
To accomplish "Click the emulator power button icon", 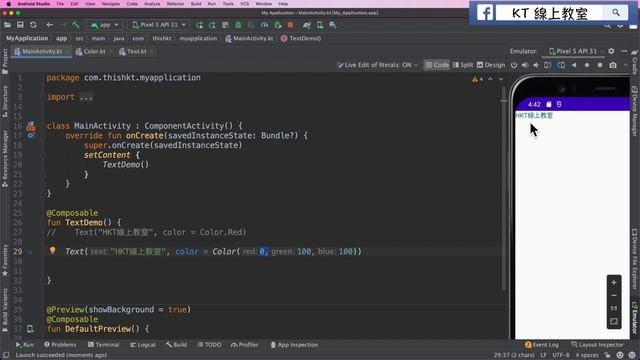I will tap(514, 65).
